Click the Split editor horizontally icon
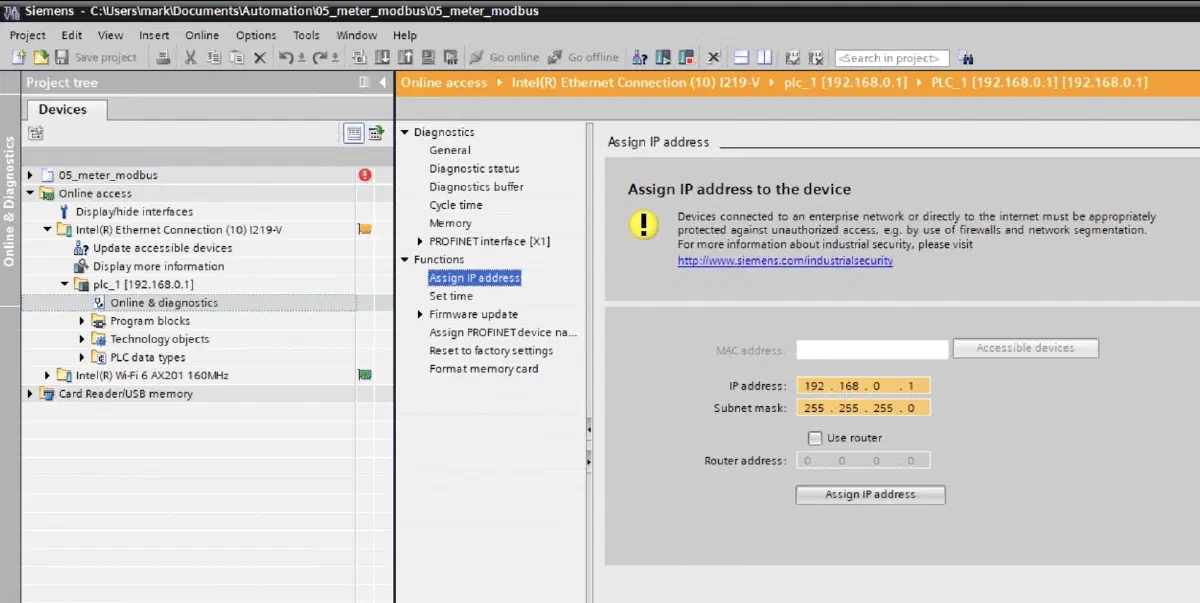Viewport: 1200px width, 603px height. (741, 58)
